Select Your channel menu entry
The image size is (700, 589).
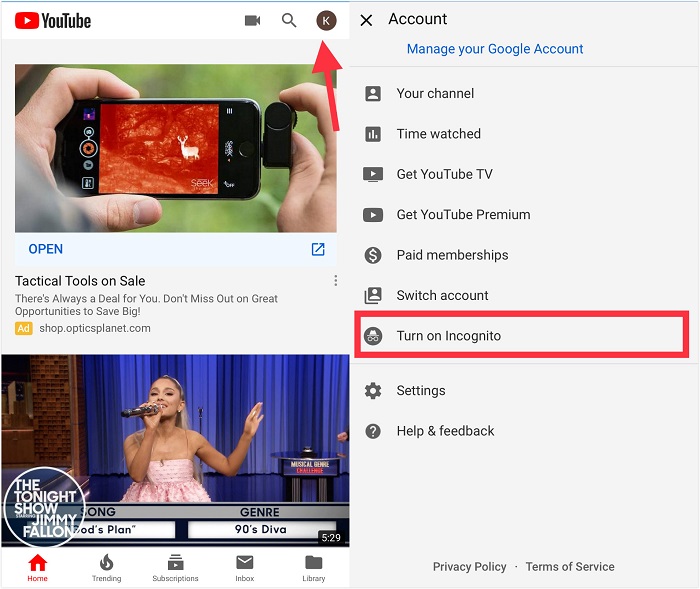(x=525, y=93)
